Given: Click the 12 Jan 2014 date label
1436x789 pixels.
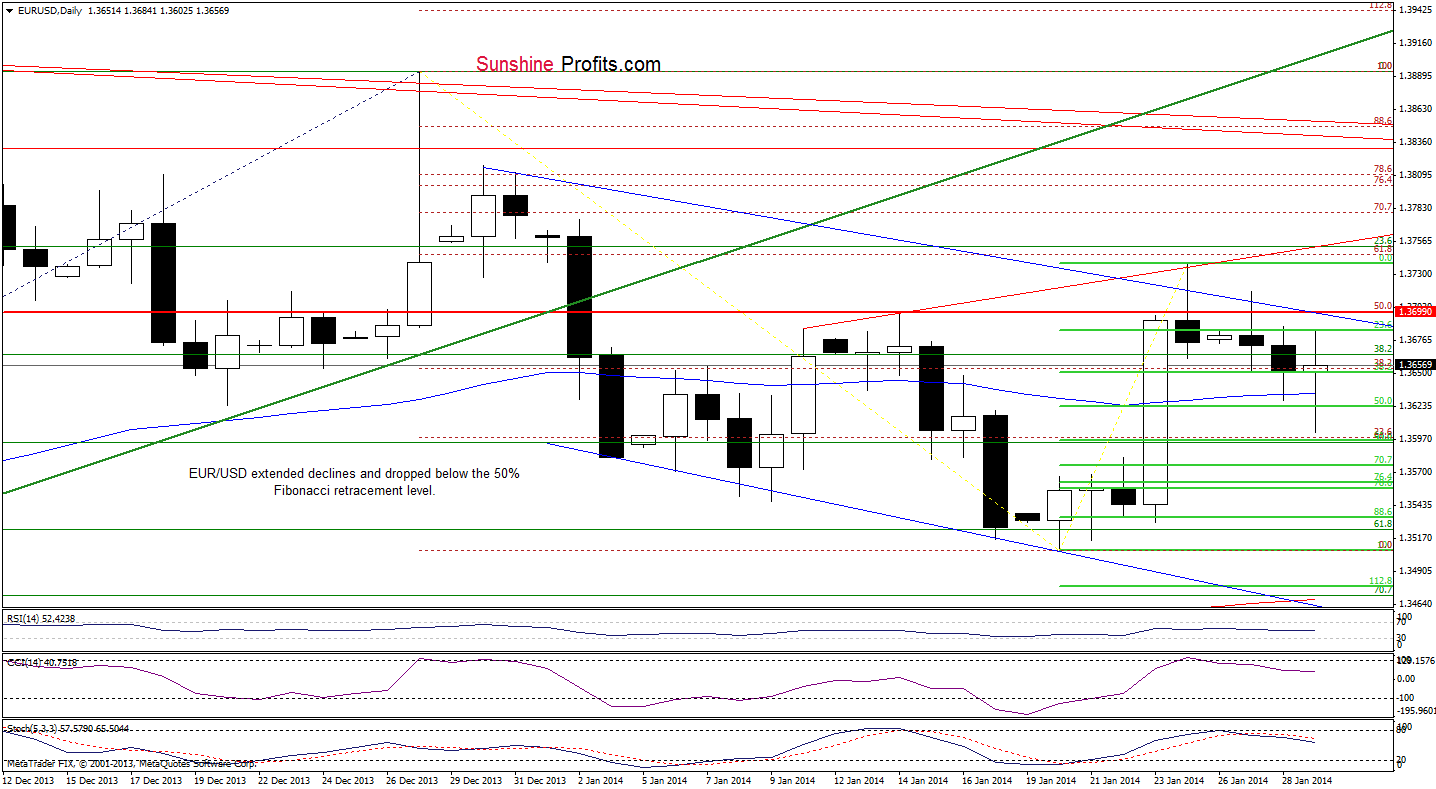Looking at the screenshot, I should tap(859, 780).
